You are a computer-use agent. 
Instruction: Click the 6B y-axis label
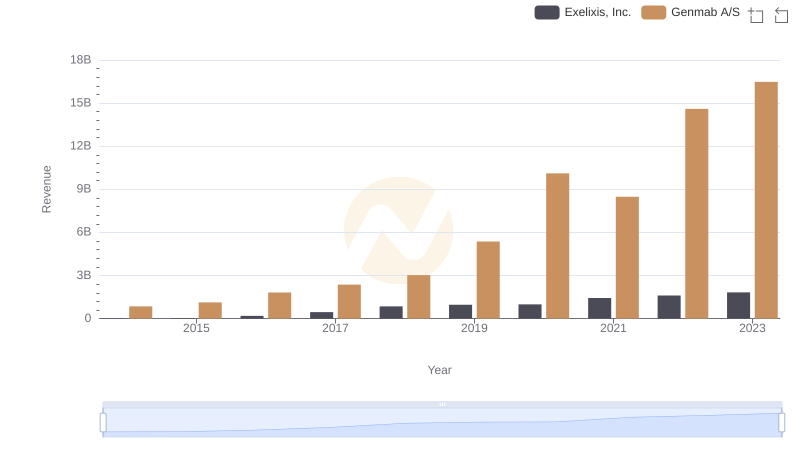(x=84, y=232)
